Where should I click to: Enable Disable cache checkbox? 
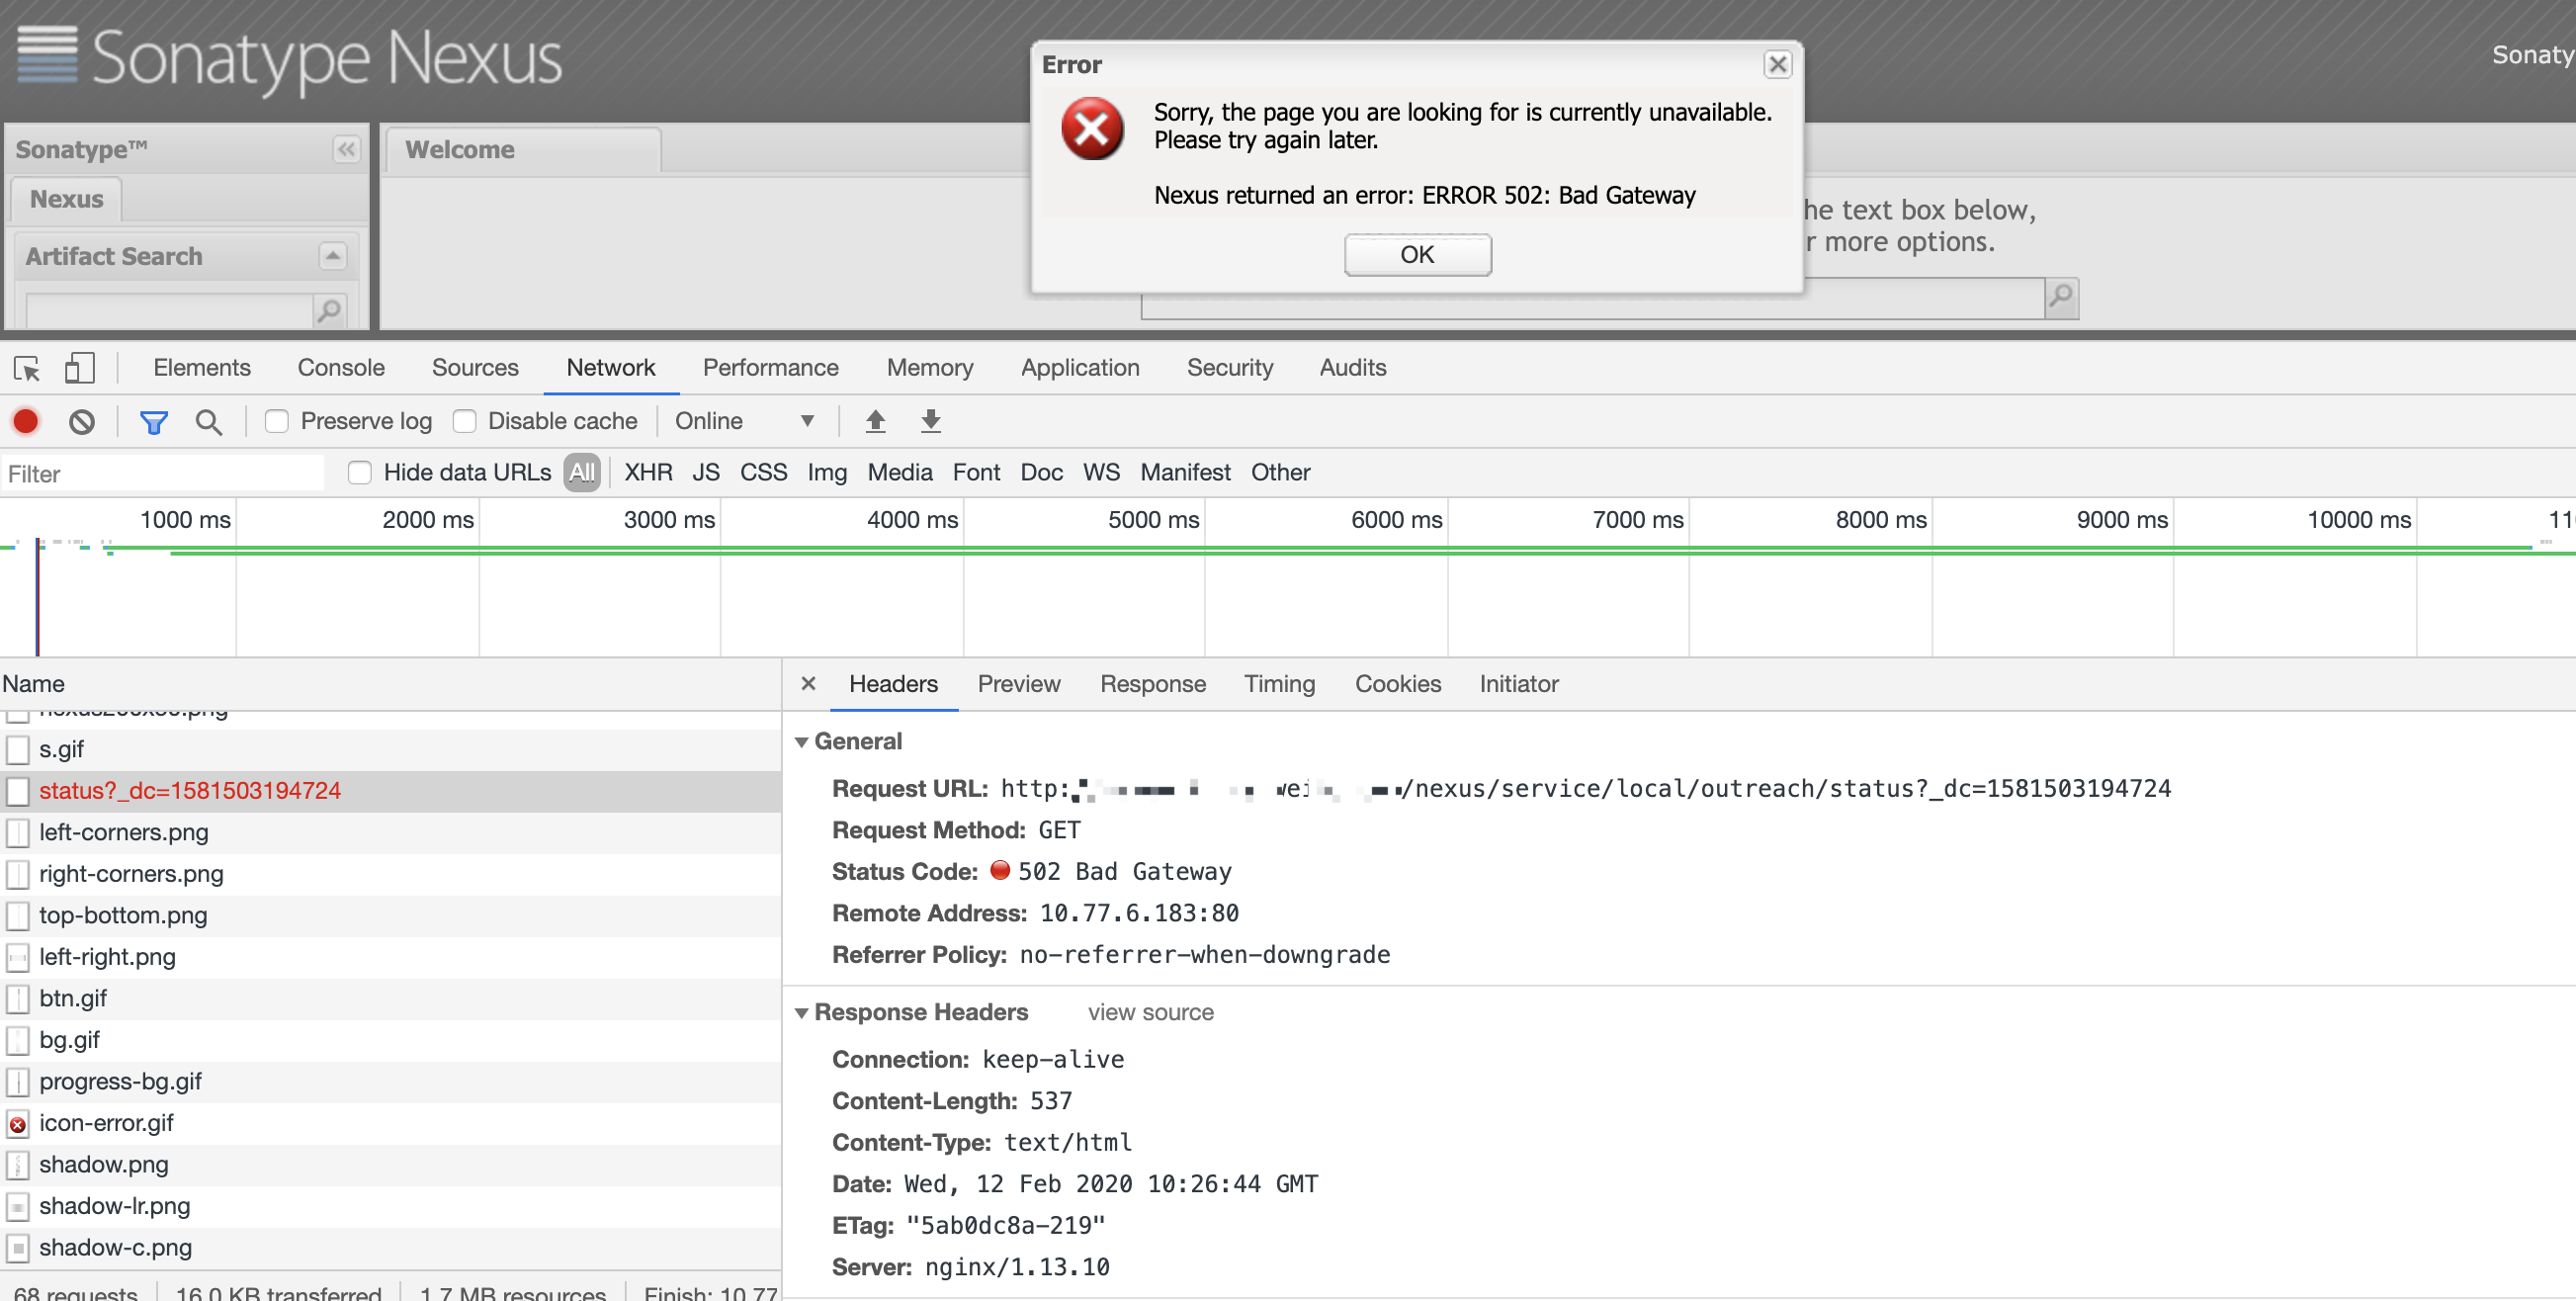pyautogui.click(x=464, y=421)
